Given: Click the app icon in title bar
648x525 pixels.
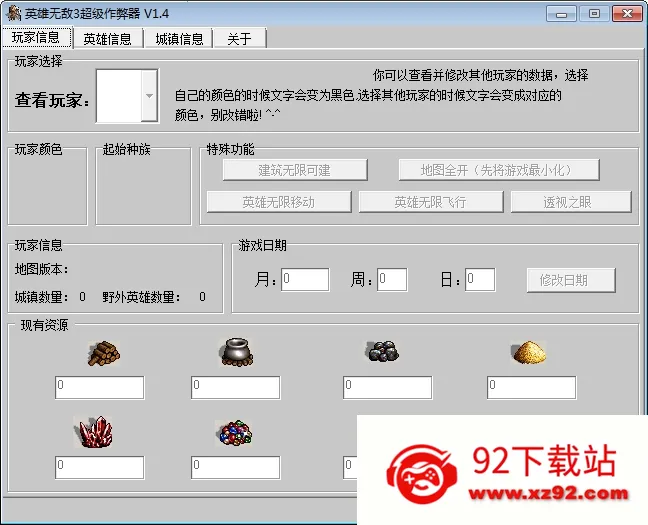Looking at the screenshot, I should tap(13, 13).
